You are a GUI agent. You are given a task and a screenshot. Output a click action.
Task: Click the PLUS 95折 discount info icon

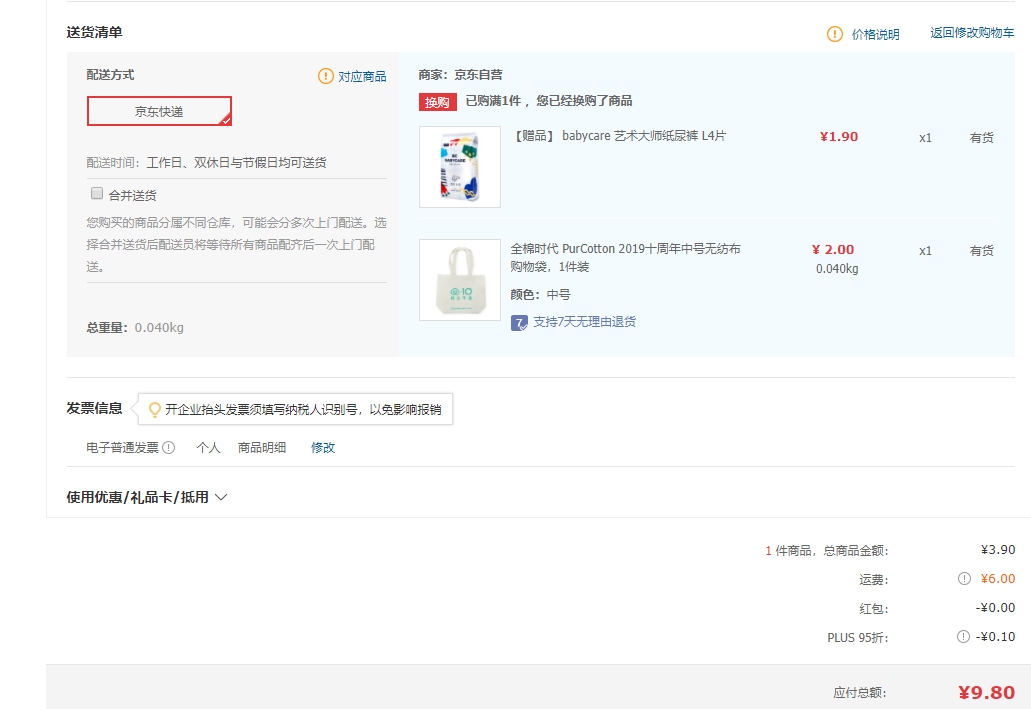[963, 637]
